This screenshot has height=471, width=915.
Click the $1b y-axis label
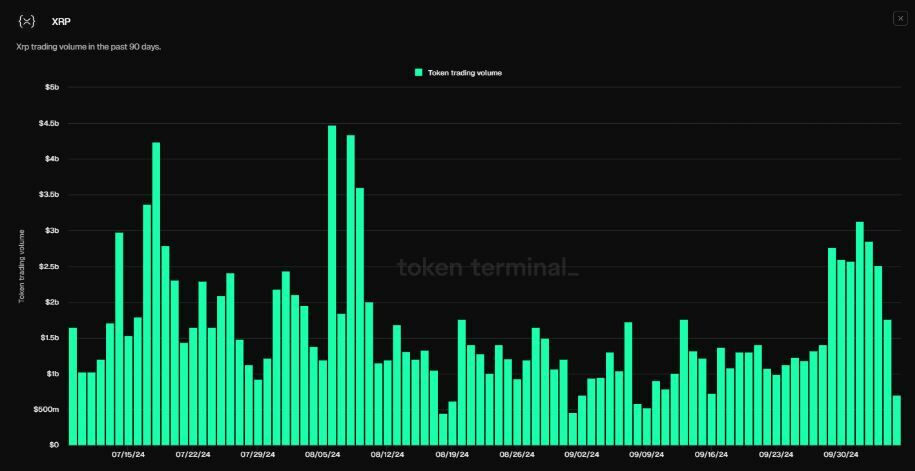point(52,374)
